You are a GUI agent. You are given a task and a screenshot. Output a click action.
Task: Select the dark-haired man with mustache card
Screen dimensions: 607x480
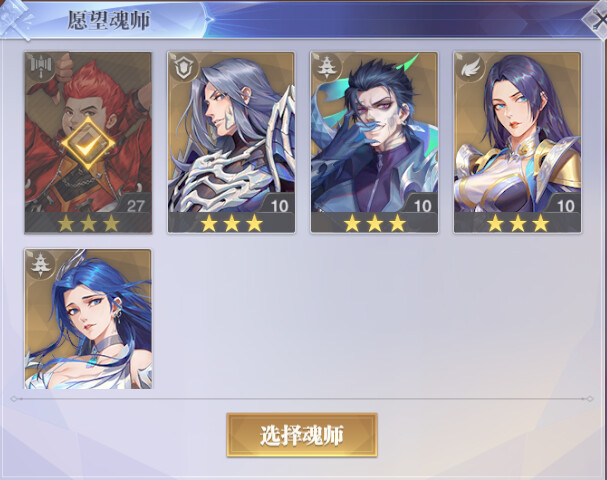tap(374, 142)
